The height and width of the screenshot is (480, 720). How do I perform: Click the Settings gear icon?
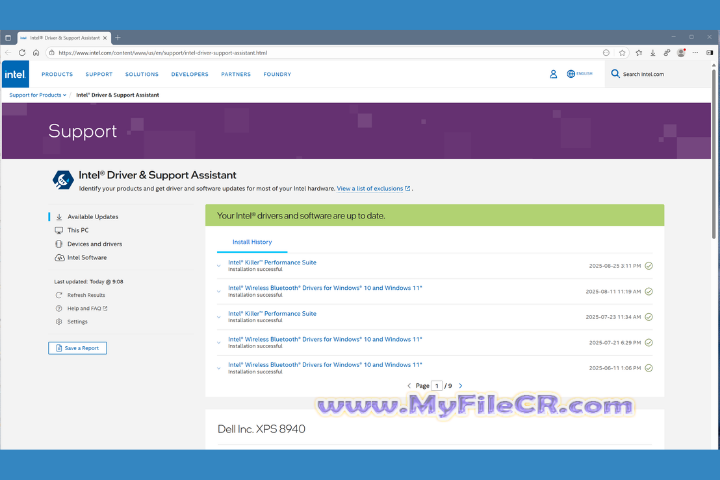coord(59,322)
